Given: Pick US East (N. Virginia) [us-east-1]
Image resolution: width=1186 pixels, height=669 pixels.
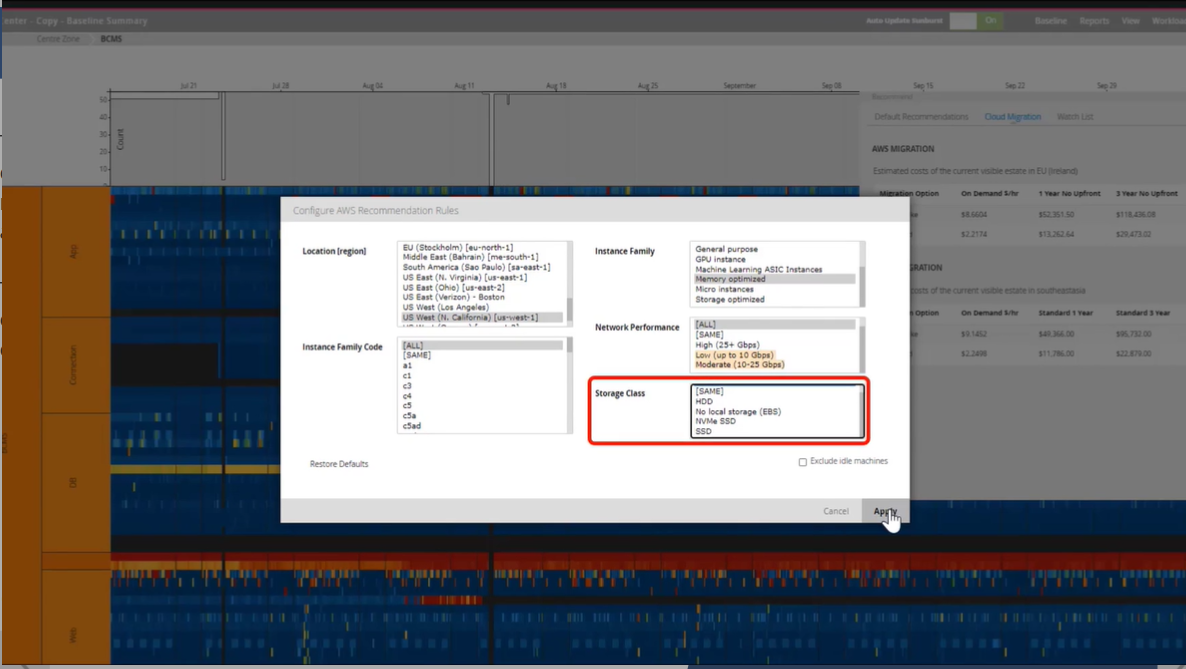Looking at the screenshot, I should 464,277.
